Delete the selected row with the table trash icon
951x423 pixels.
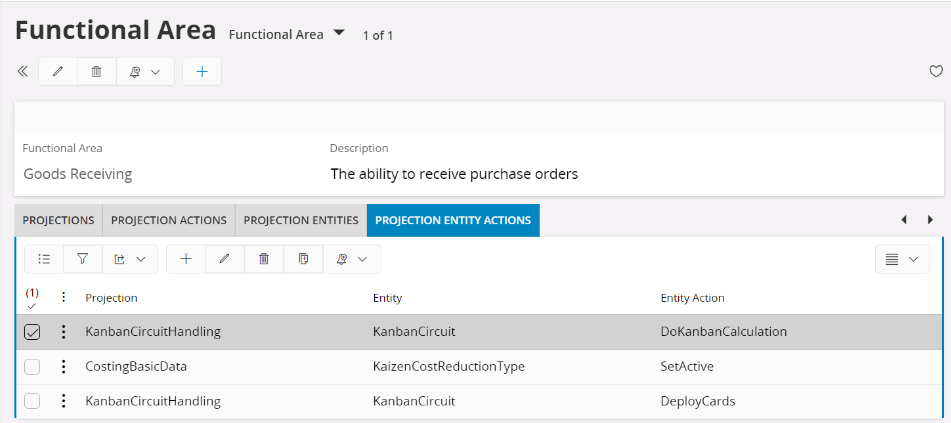(264, 259)
